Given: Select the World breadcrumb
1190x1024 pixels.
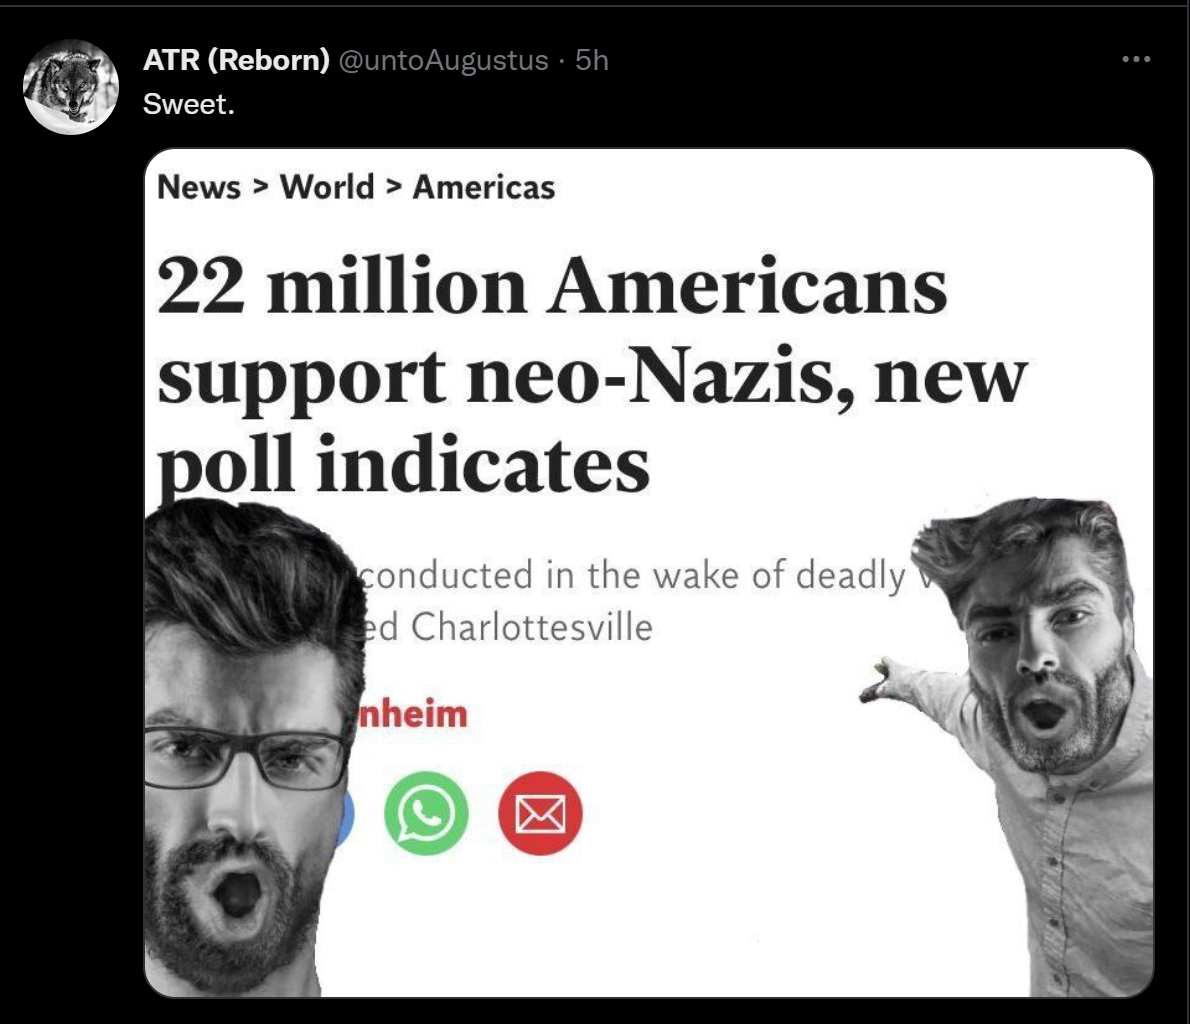Looking at the screenshot, I should coord(327,187).
